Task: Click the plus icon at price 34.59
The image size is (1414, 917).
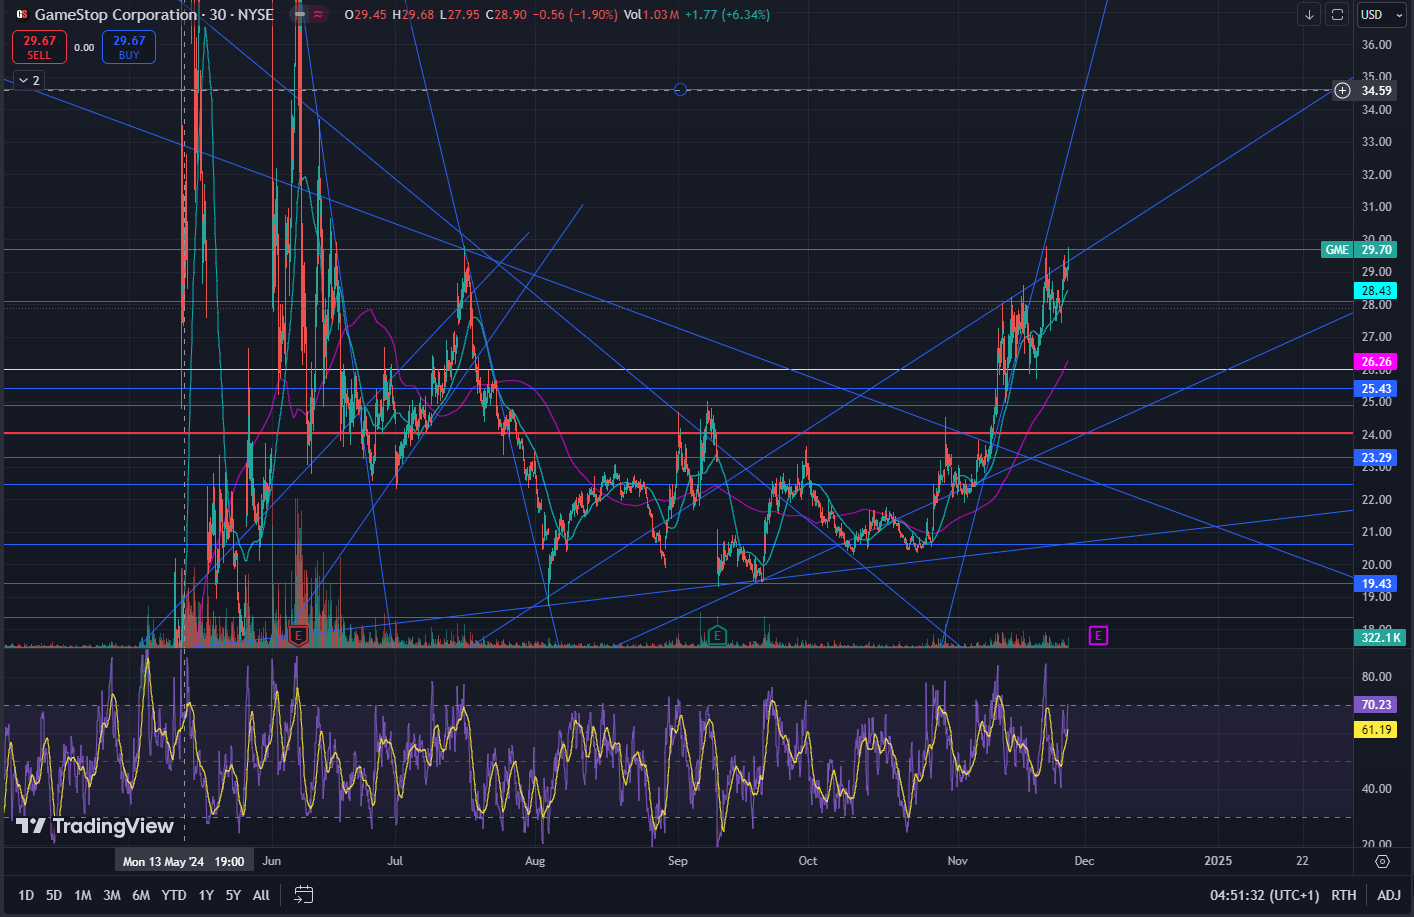Action: 1342,91
